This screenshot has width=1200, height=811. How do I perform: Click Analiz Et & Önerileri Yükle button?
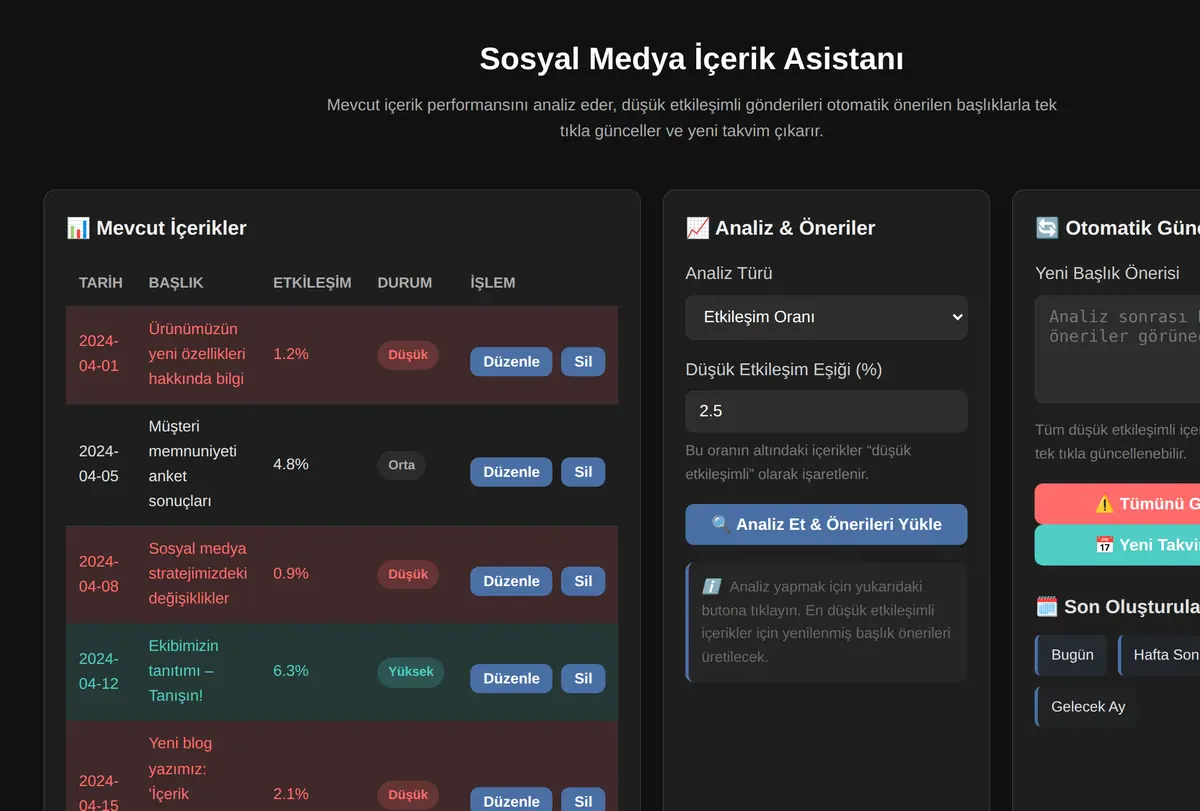click(826, 524)
